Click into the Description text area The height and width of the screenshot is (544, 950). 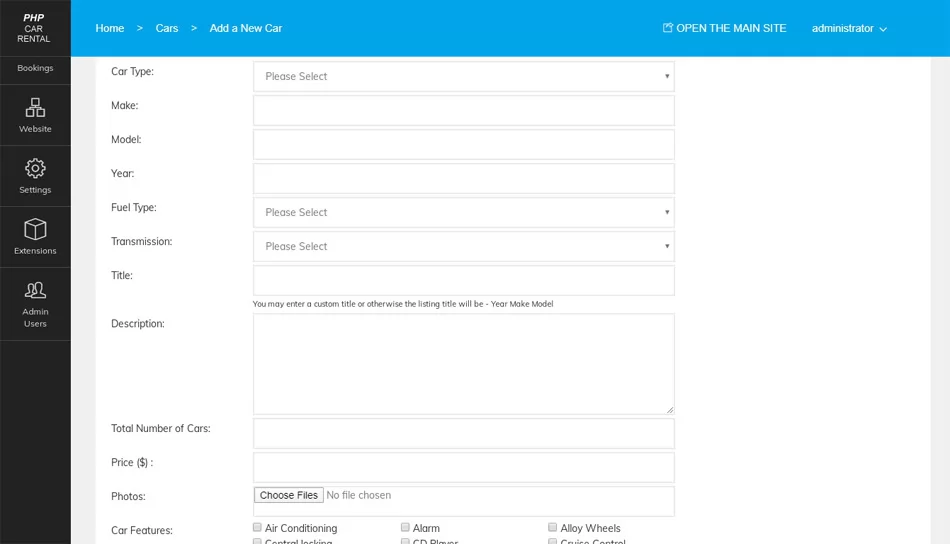point(463,363)
